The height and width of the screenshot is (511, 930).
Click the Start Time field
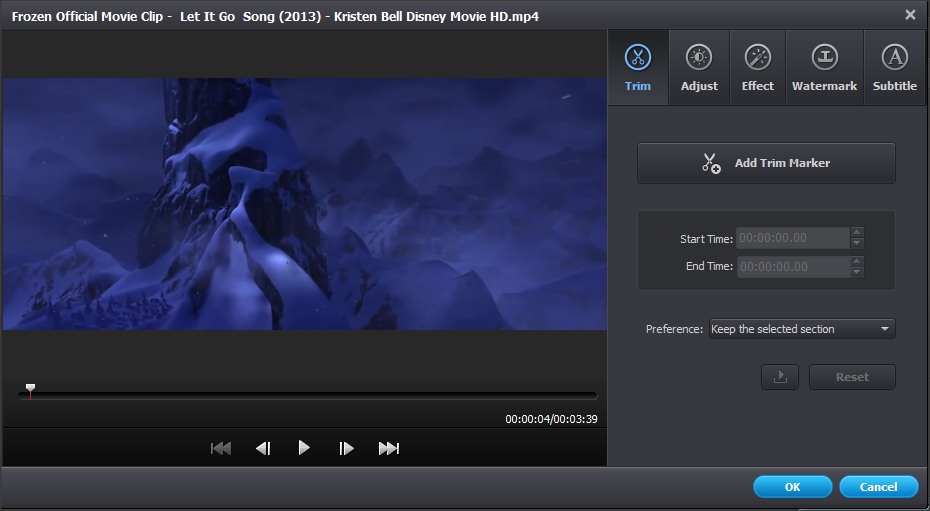794,238
